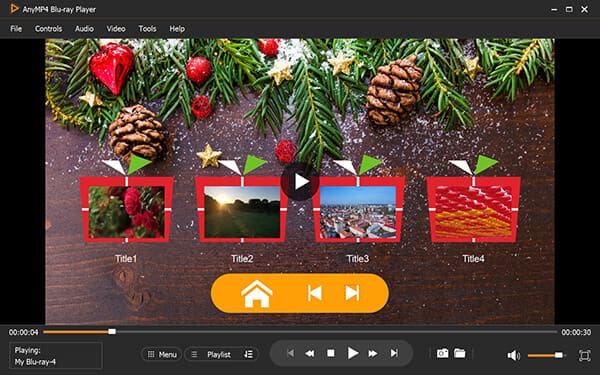Skip to next chapter button

394,353
